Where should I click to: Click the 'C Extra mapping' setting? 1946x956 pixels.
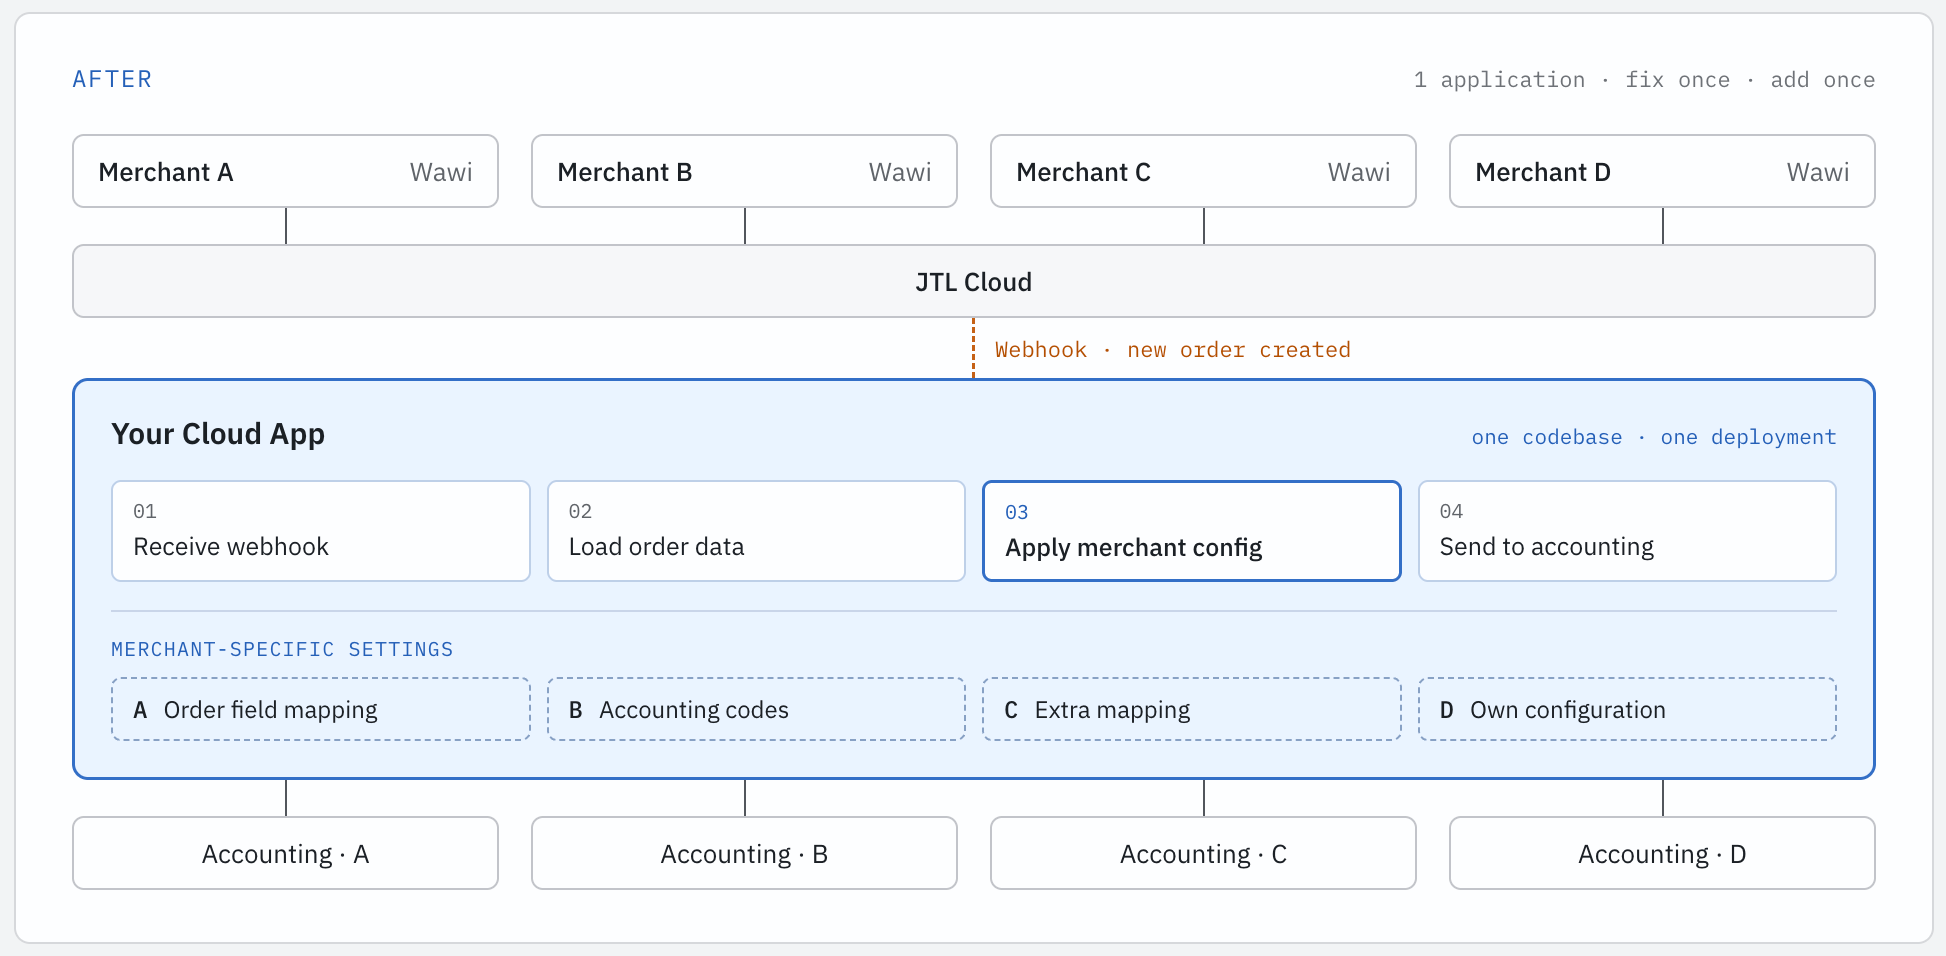click(x=1192, y=709)
